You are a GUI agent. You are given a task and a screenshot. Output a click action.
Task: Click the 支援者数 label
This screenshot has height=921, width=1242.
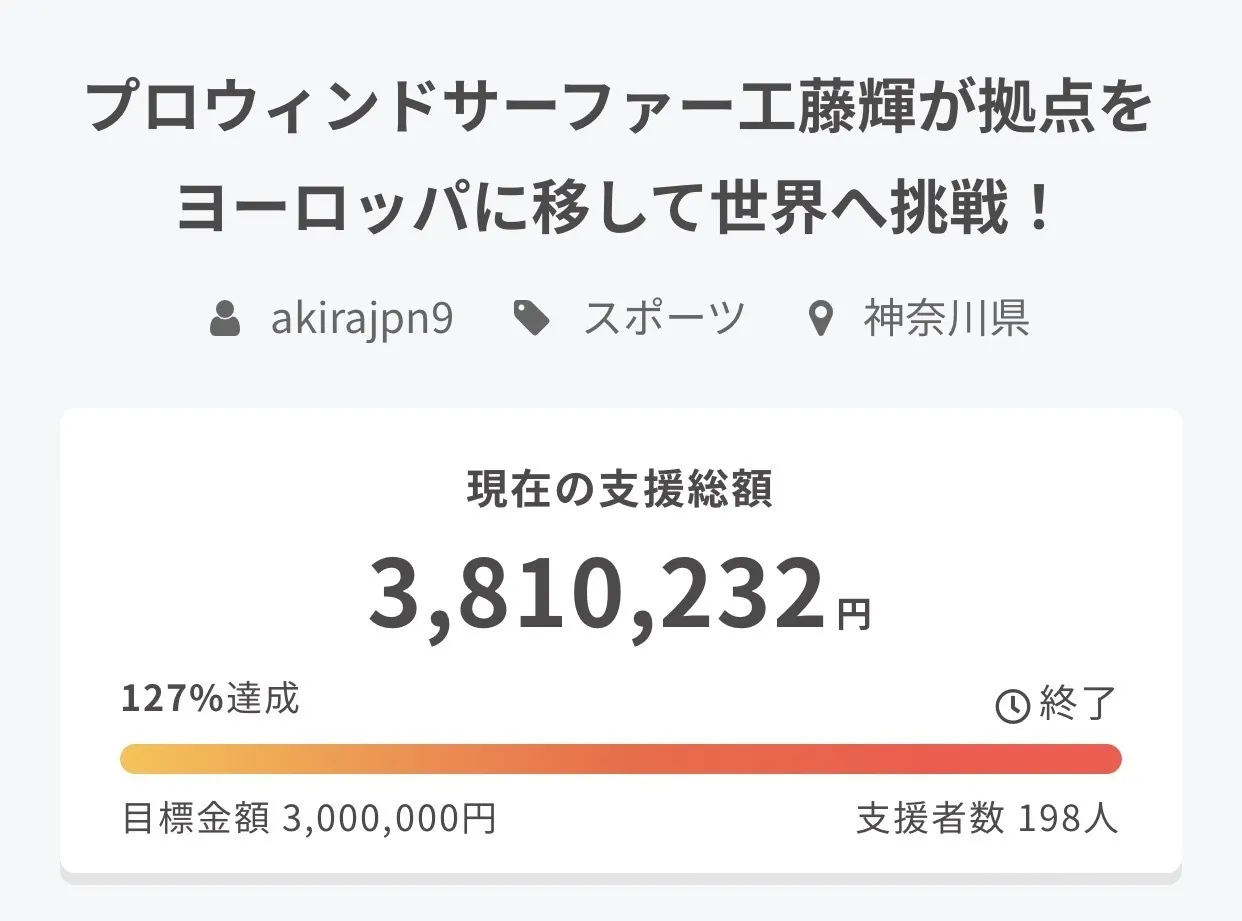[930, 819]
